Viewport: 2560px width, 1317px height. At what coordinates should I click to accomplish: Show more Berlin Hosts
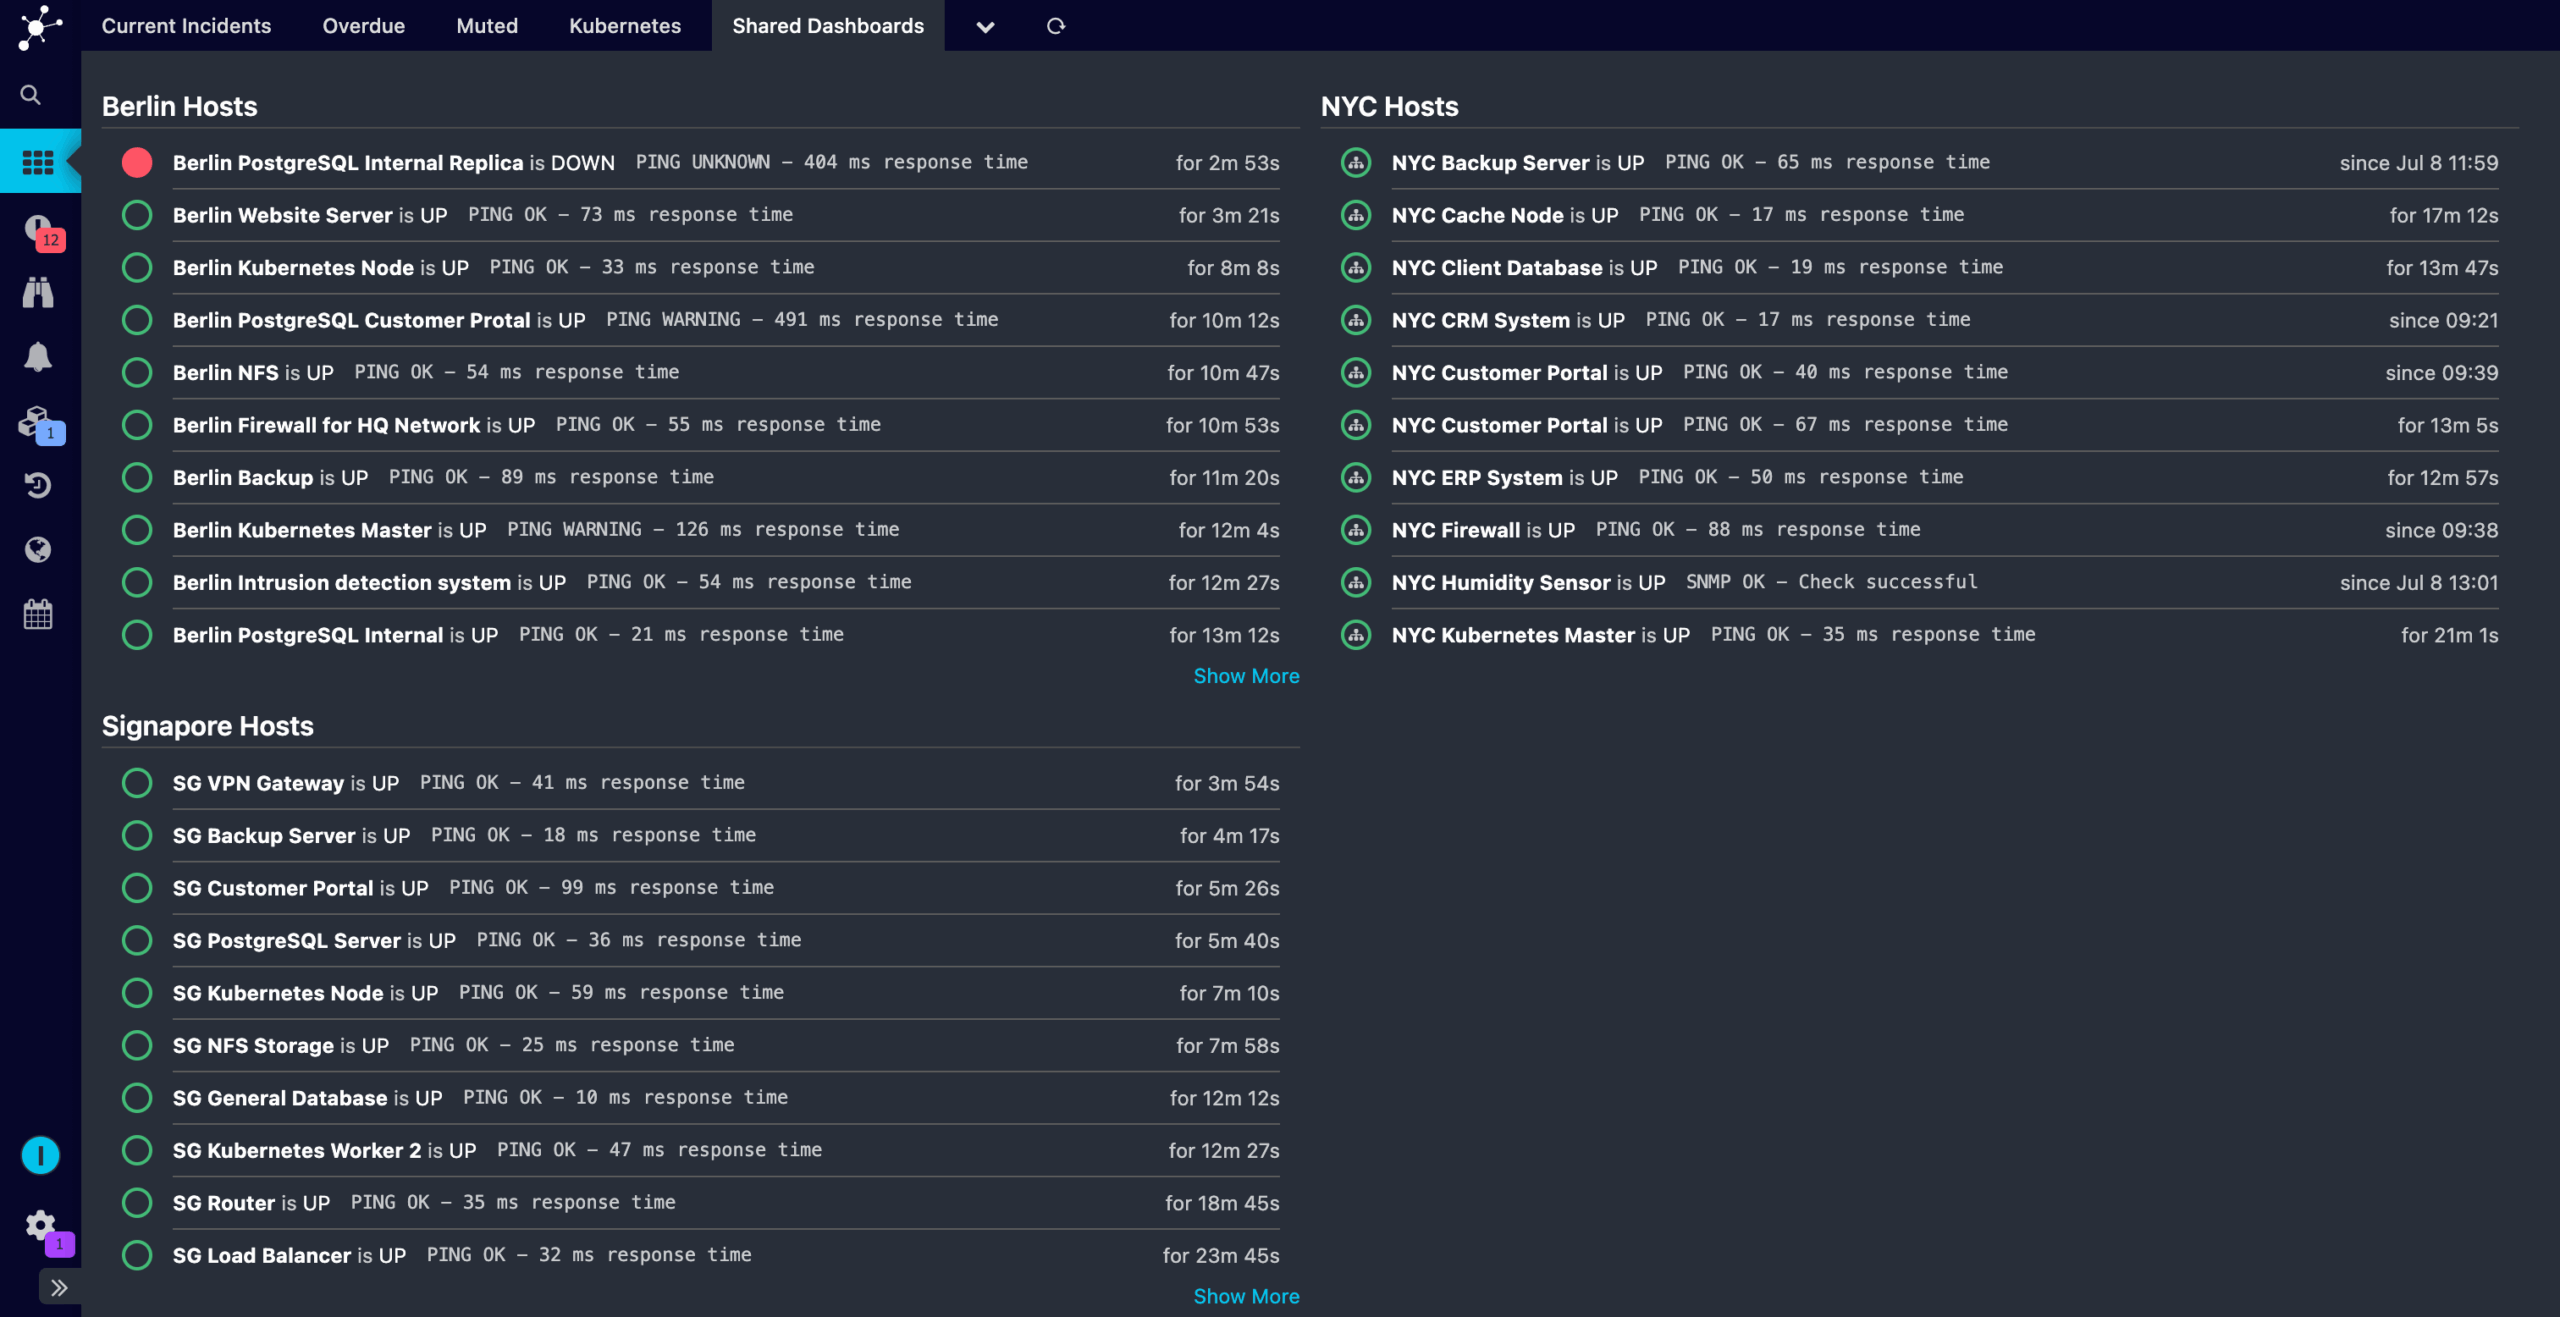[1246, 676]
